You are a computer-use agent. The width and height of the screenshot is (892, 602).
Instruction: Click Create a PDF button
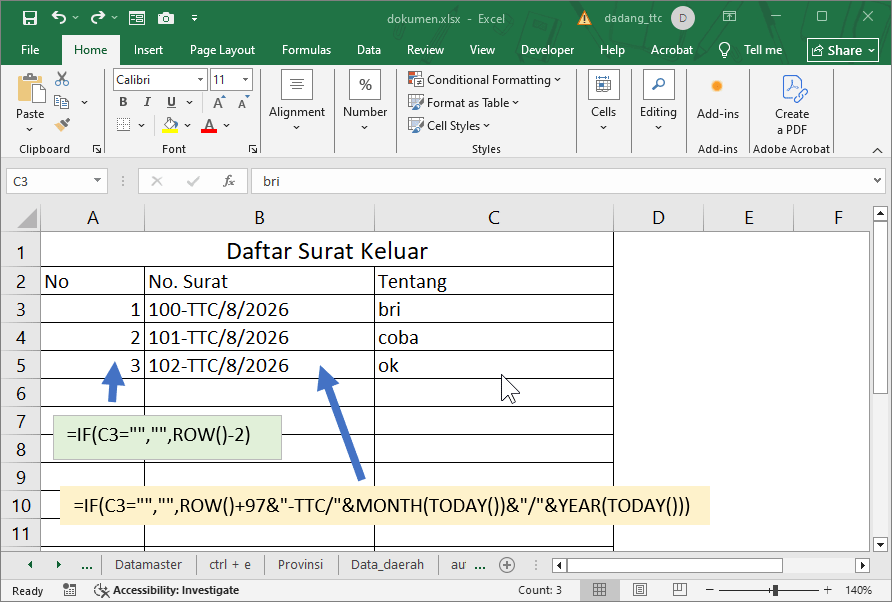pyautogui.click(x=792, y=105)
